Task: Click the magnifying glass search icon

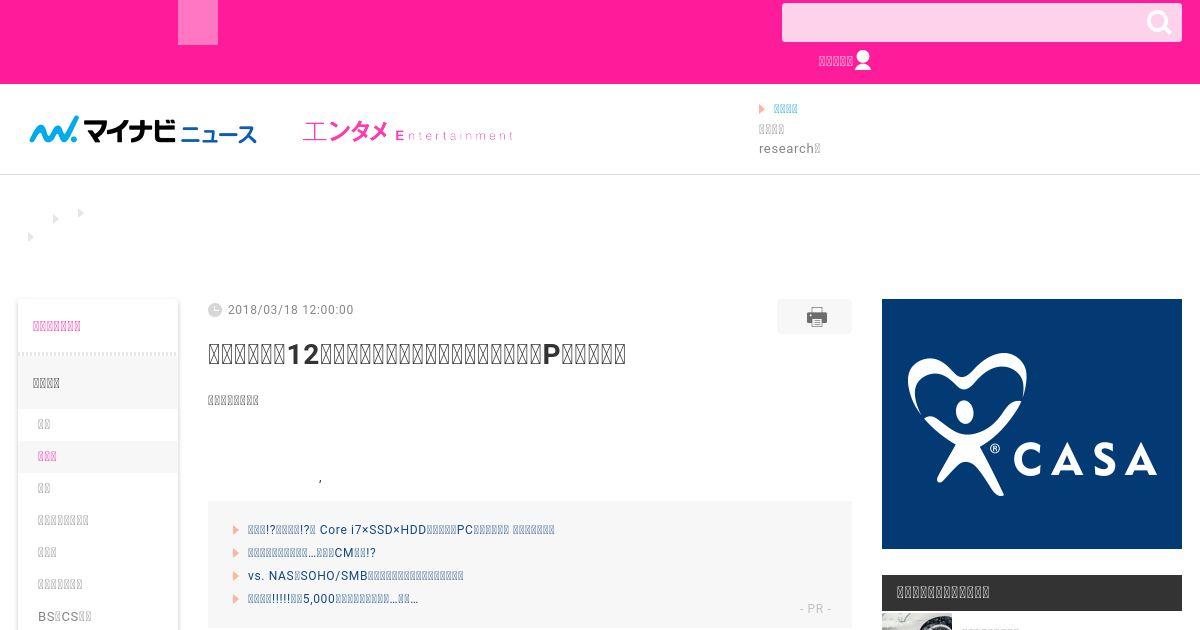Action: pos(1159,23)
